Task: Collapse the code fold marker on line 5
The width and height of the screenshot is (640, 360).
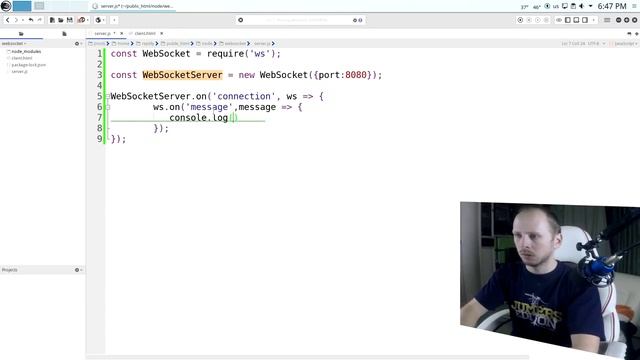Action: (x=108, y=97)
